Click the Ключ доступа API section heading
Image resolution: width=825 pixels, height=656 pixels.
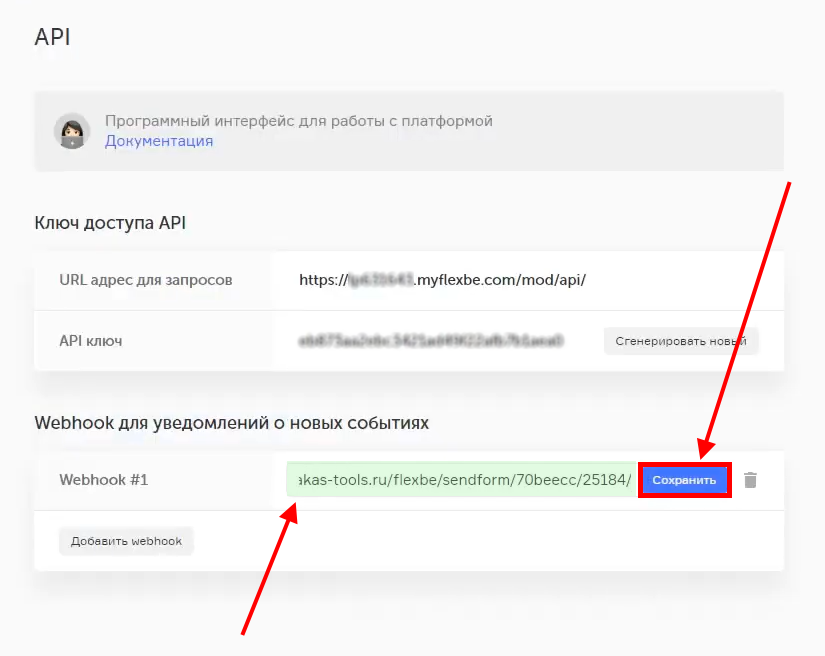point(110,223)
